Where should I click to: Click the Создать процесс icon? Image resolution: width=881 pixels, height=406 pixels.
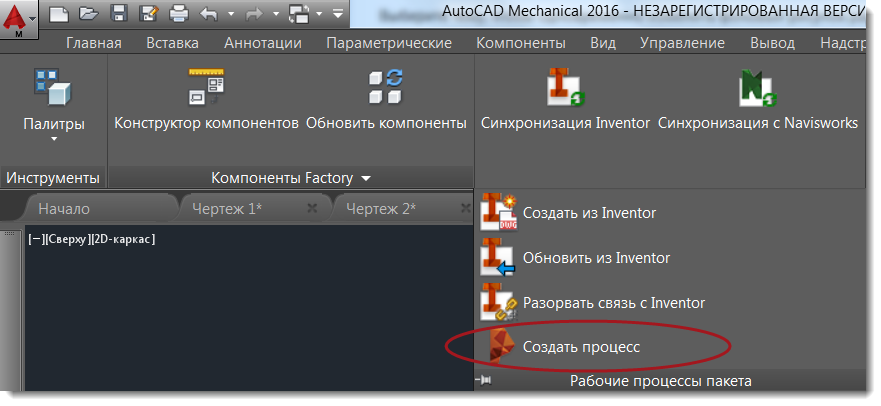pyautogui.click(x=500, y=346)
